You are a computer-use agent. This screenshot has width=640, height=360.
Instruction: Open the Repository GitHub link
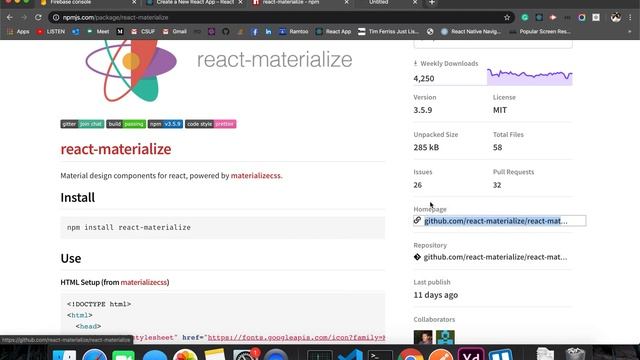pos(495,257)
